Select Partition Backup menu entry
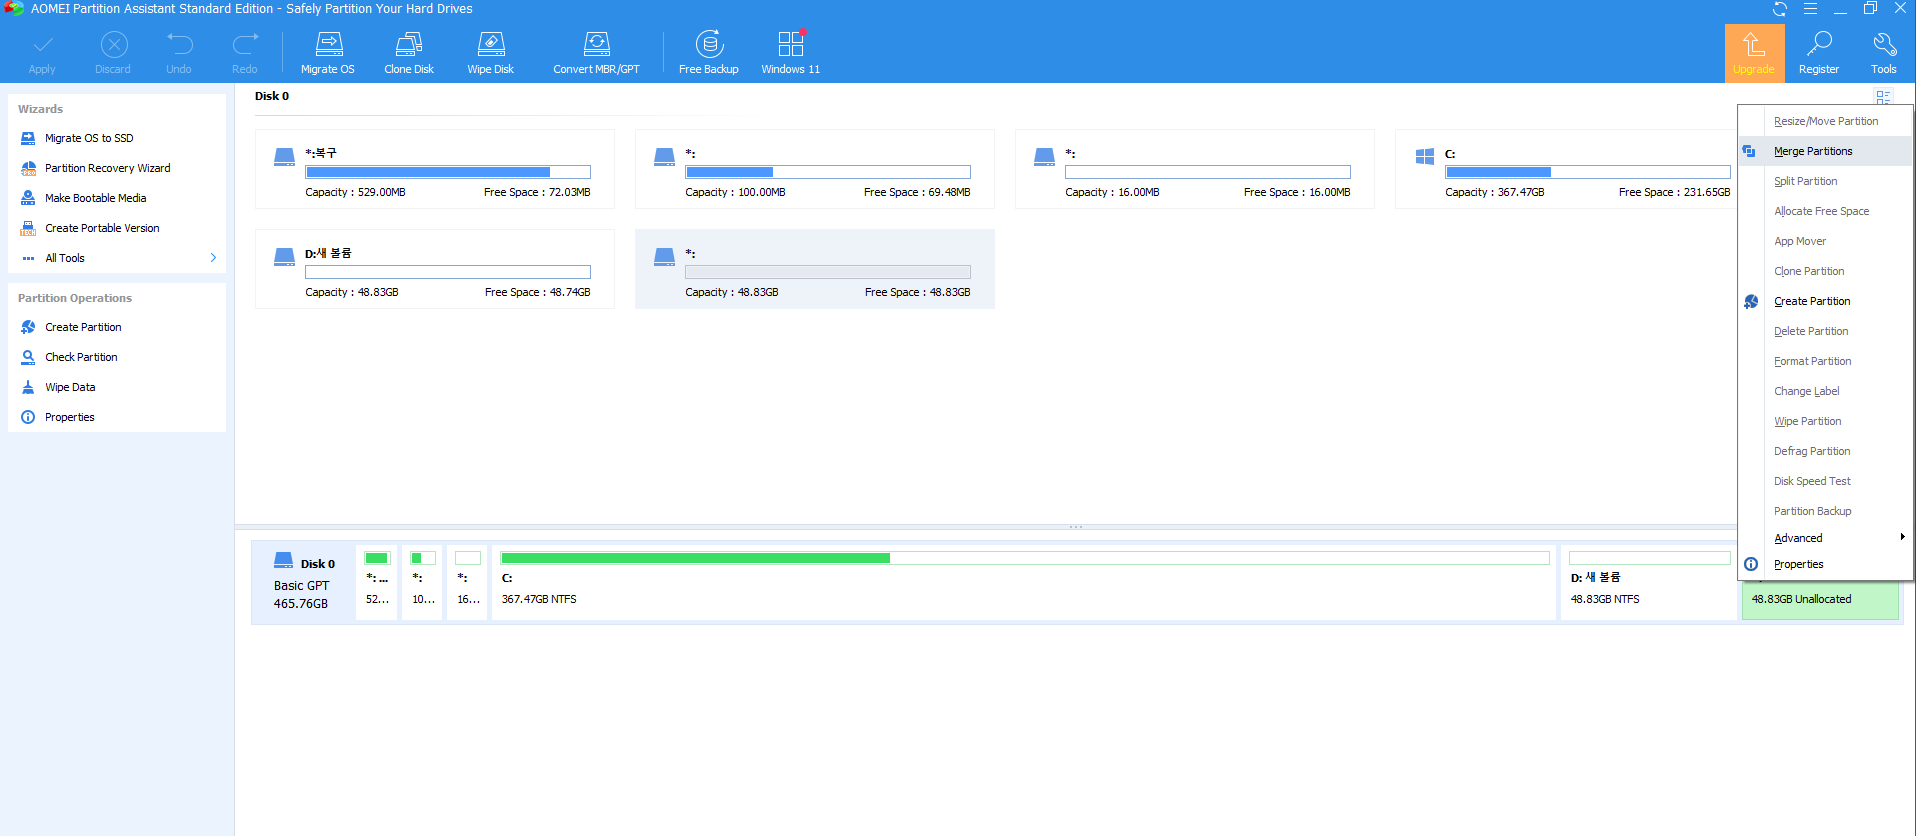The image size is (1916, 836). (1826, 511)
